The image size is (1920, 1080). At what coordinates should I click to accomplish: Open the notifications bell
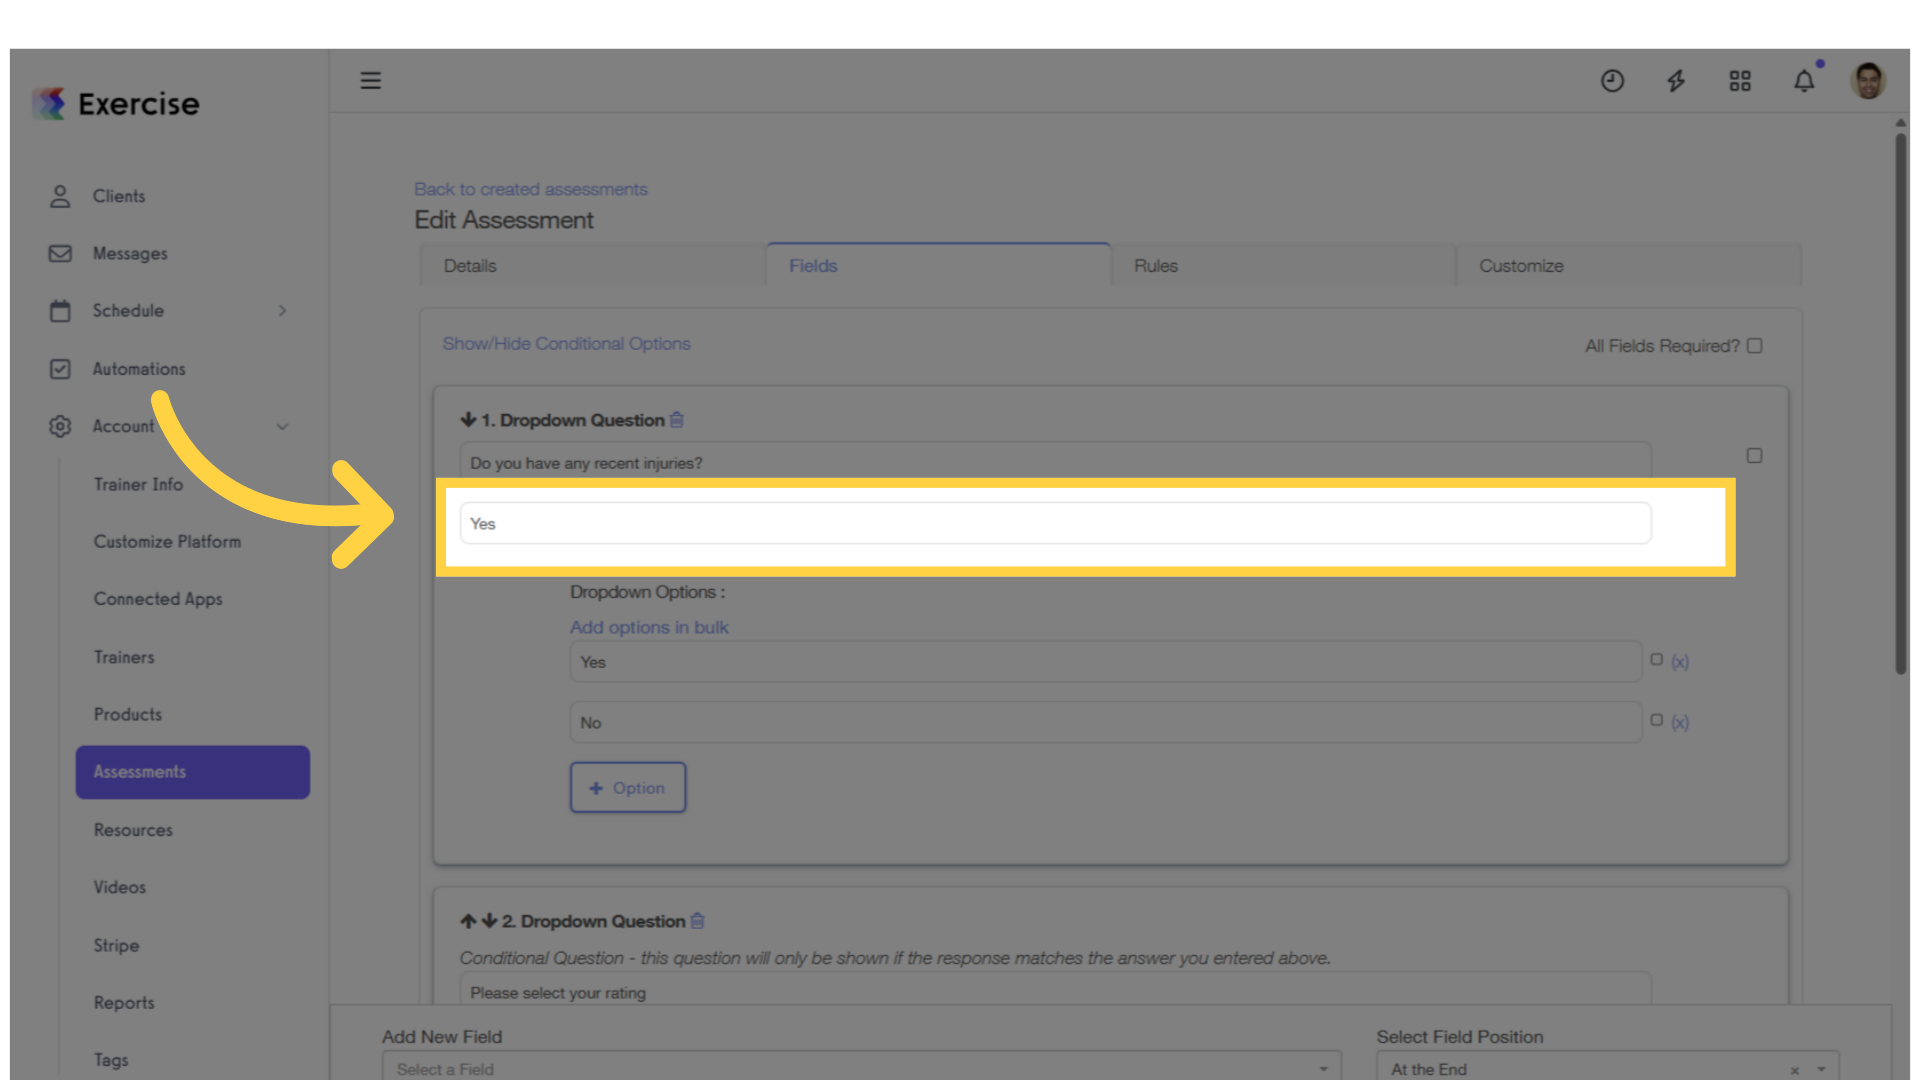tap(1804, 81)
